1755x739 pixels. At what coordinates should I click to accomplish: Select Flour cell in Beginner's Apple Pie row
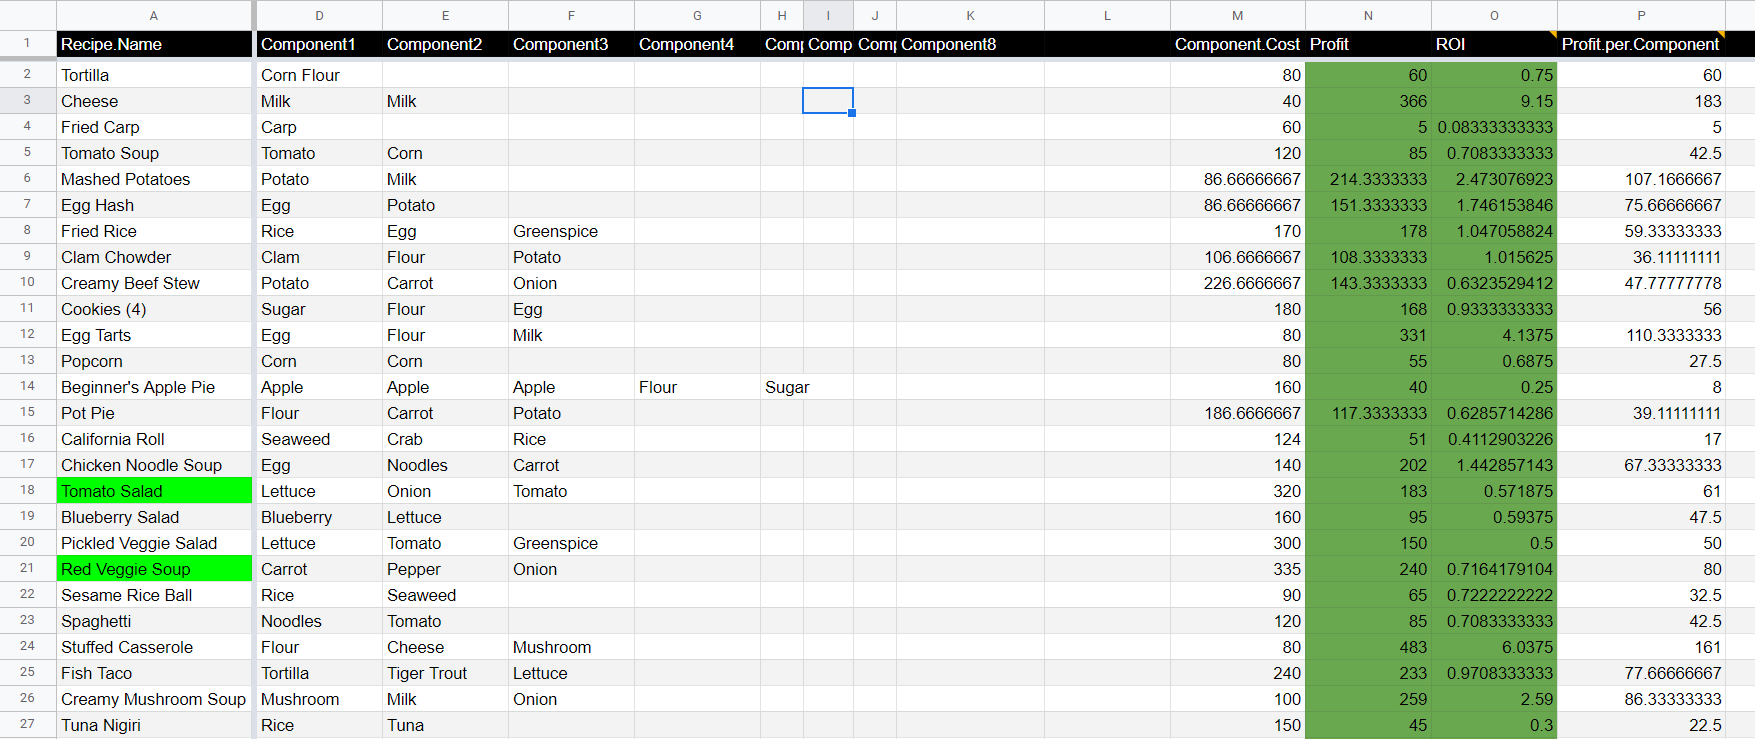click(x=697, y=387)
